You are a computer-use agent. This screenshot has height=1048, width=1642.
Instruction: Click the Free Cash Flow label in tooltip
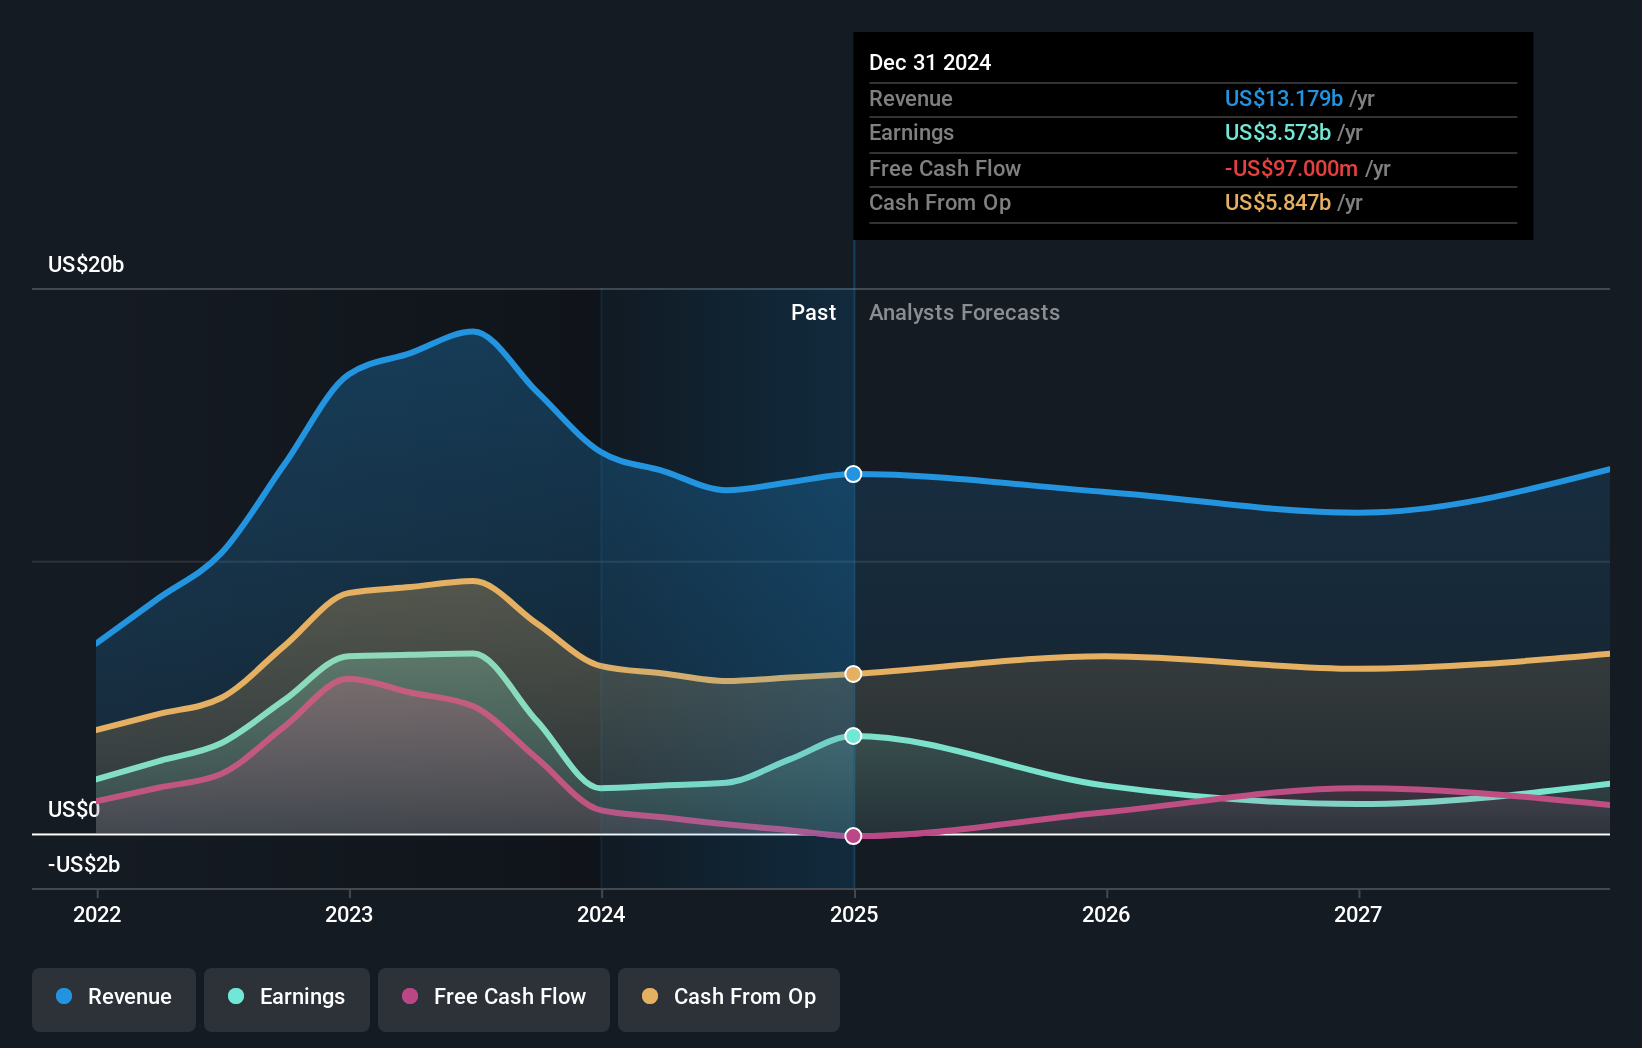(945, 168)
